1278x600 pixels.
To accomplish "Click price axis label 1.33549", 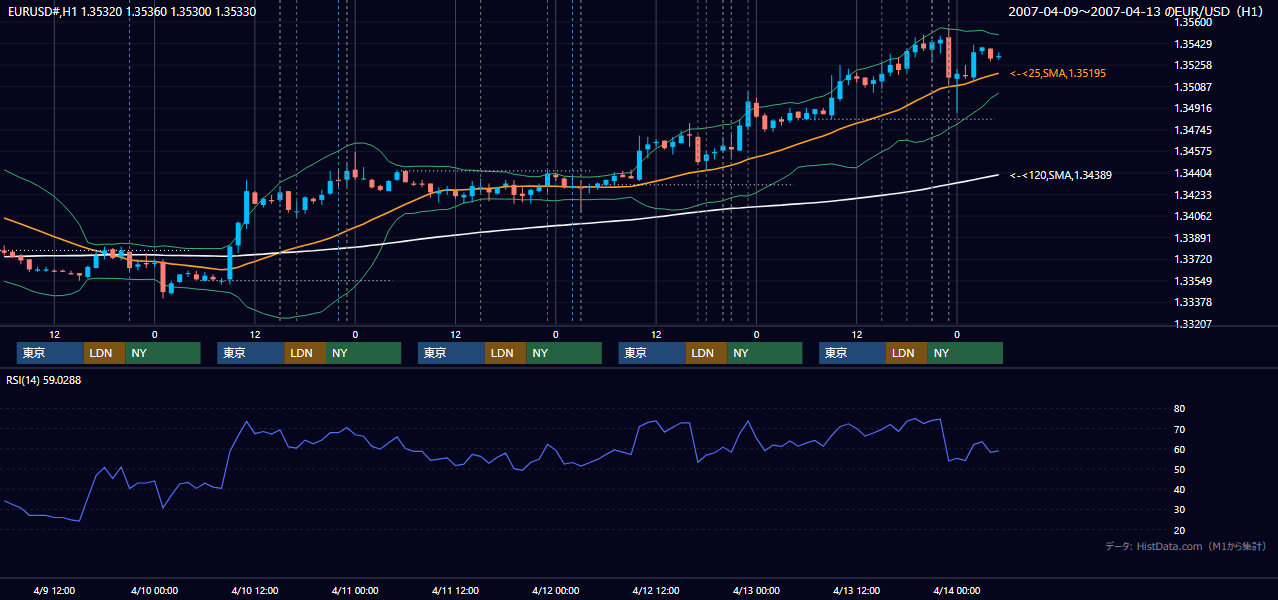I will coord(1193,281).
